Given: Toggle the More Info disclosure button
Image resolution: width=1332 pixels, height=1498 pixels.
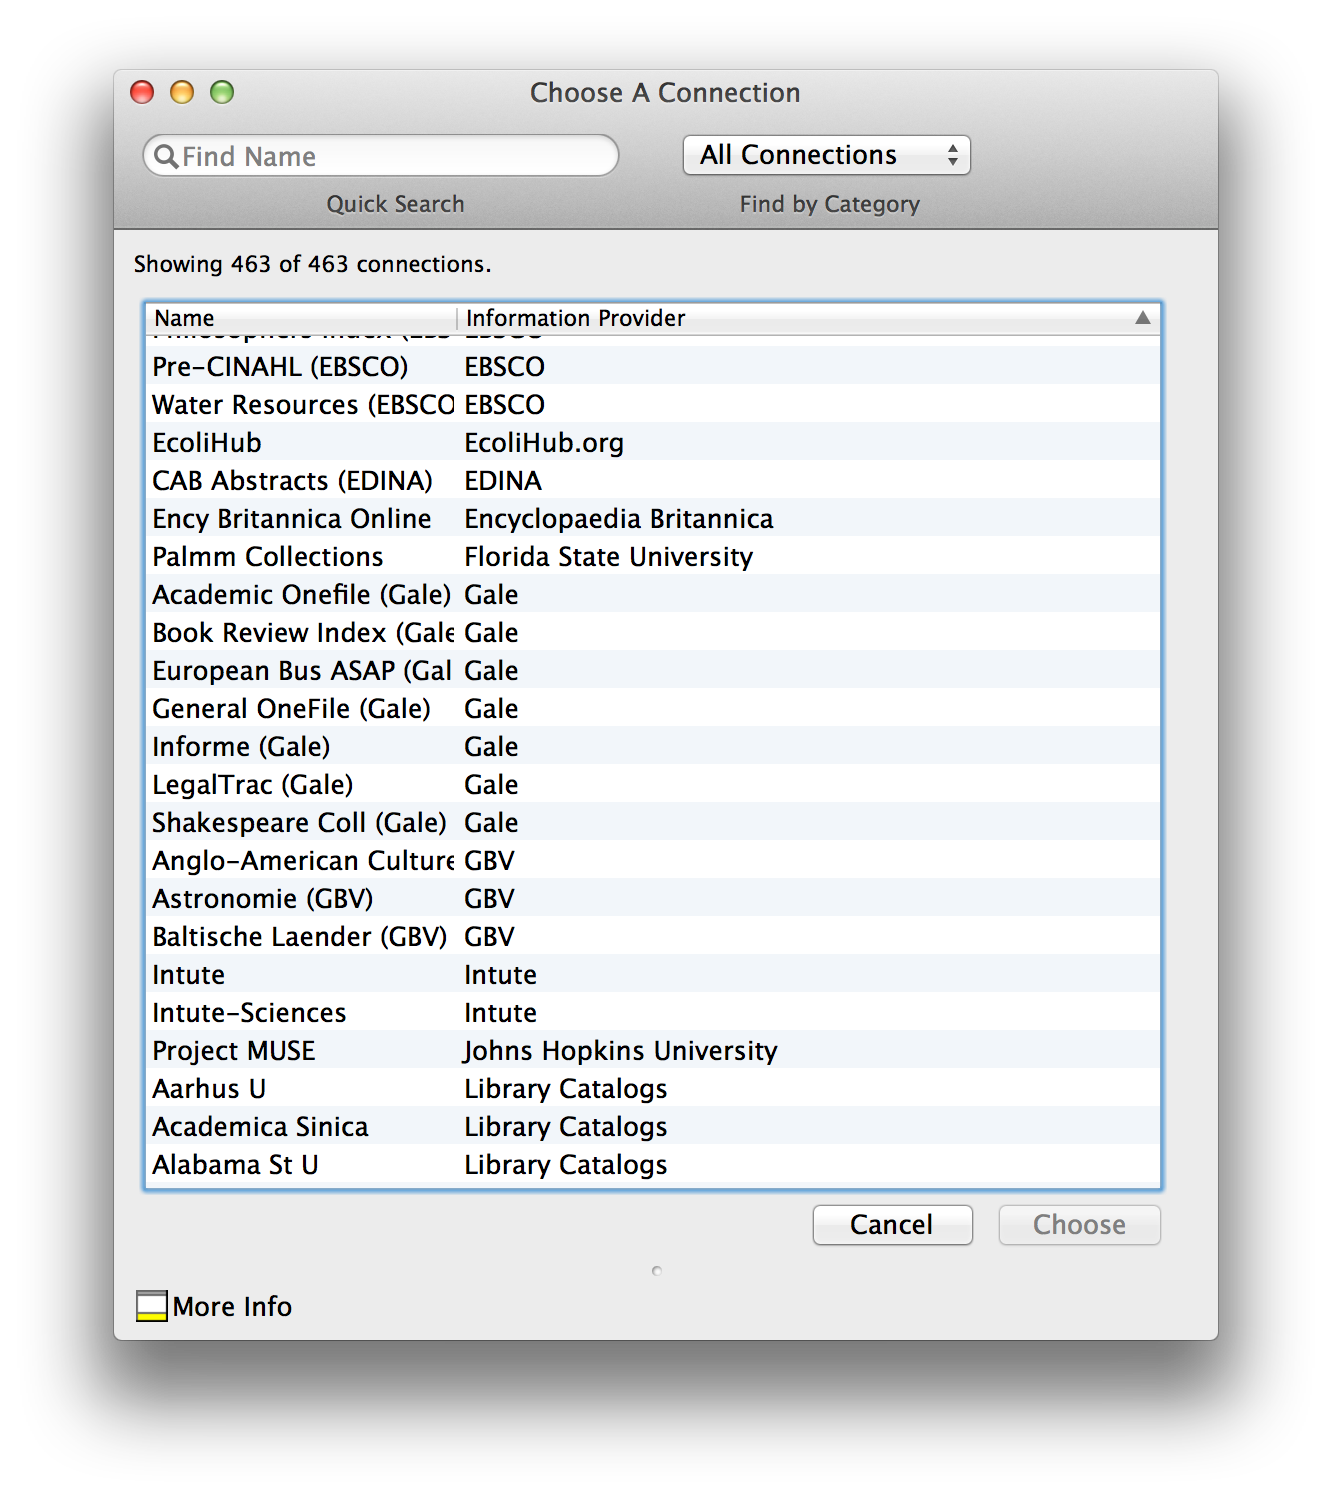Looking at the screenshot, I should (x=152, y=1306).
